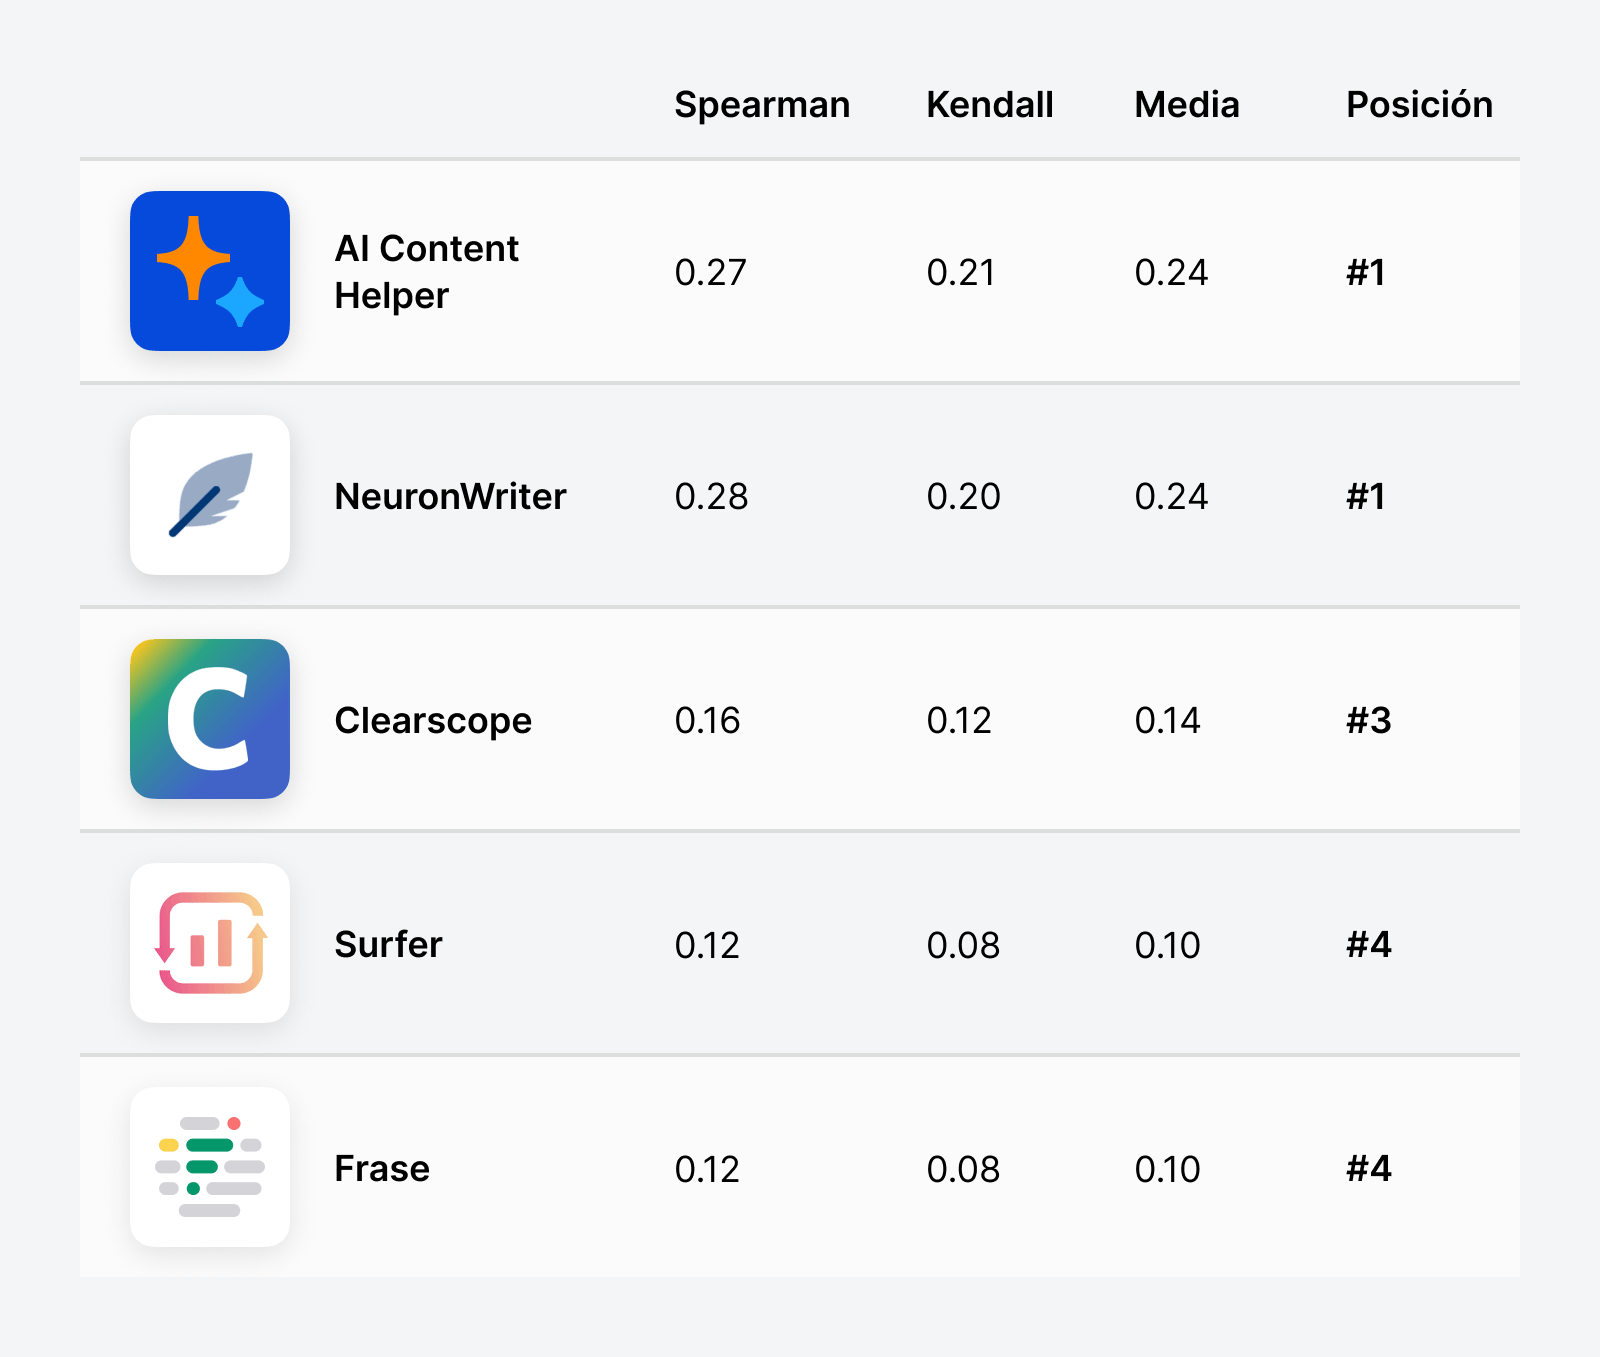Click the Frase logo icon
Viewport: 1600px width, 1357px height.
point(210,1167)
